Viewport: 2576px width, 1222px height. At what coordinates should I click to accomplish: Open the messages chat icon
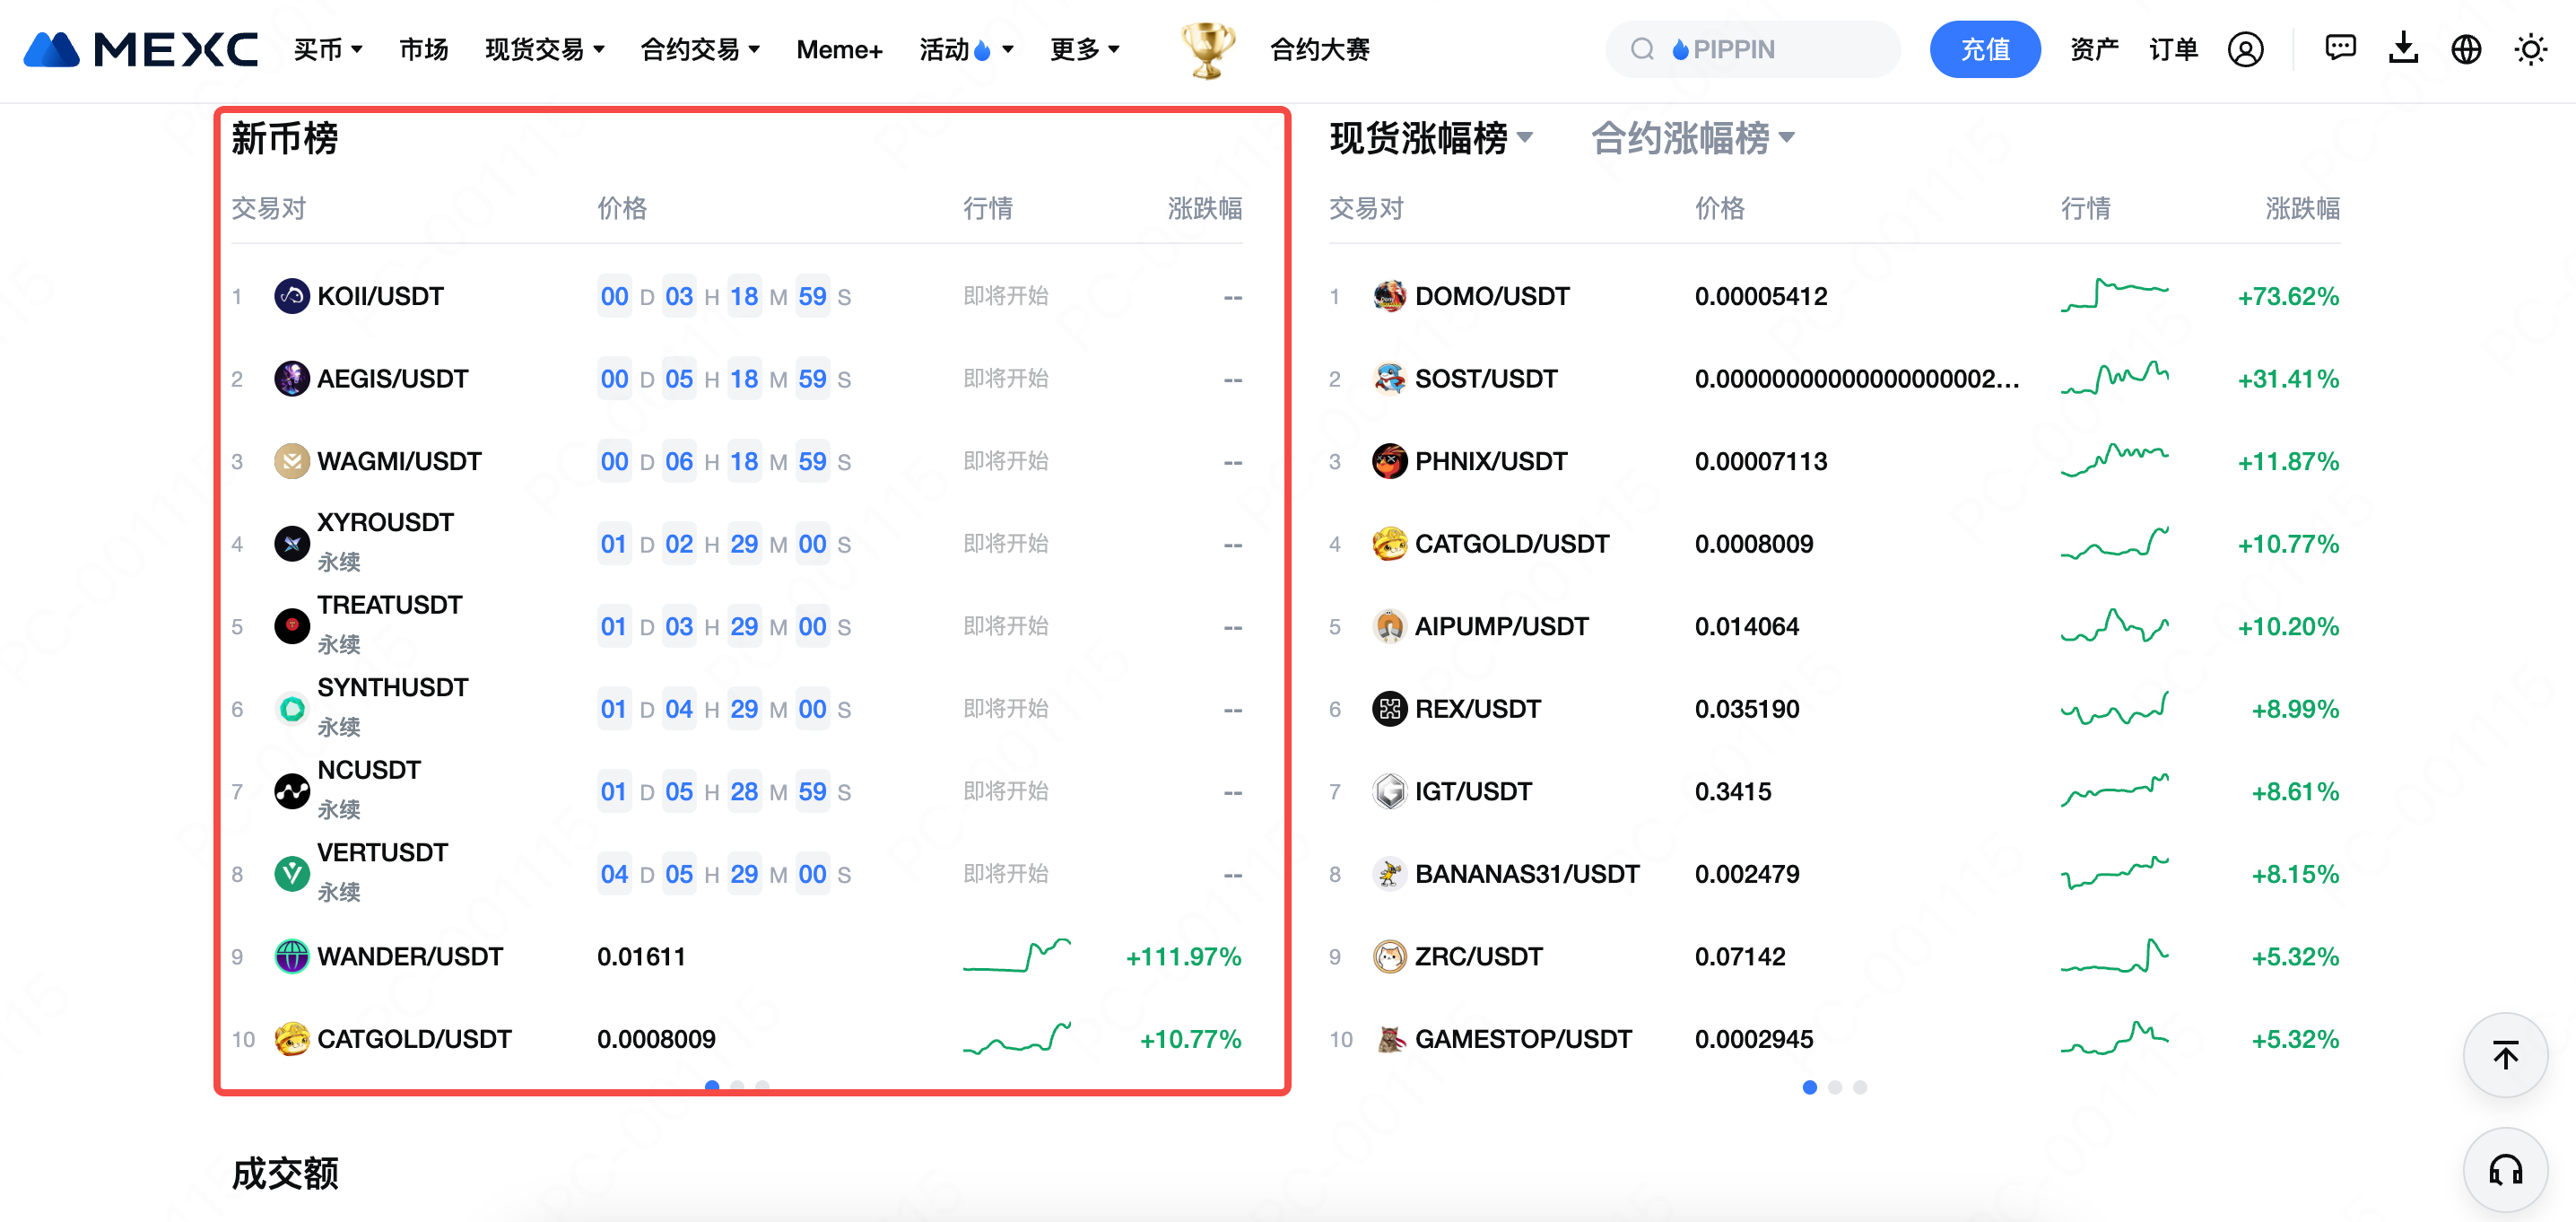(x=2340, y=48)
